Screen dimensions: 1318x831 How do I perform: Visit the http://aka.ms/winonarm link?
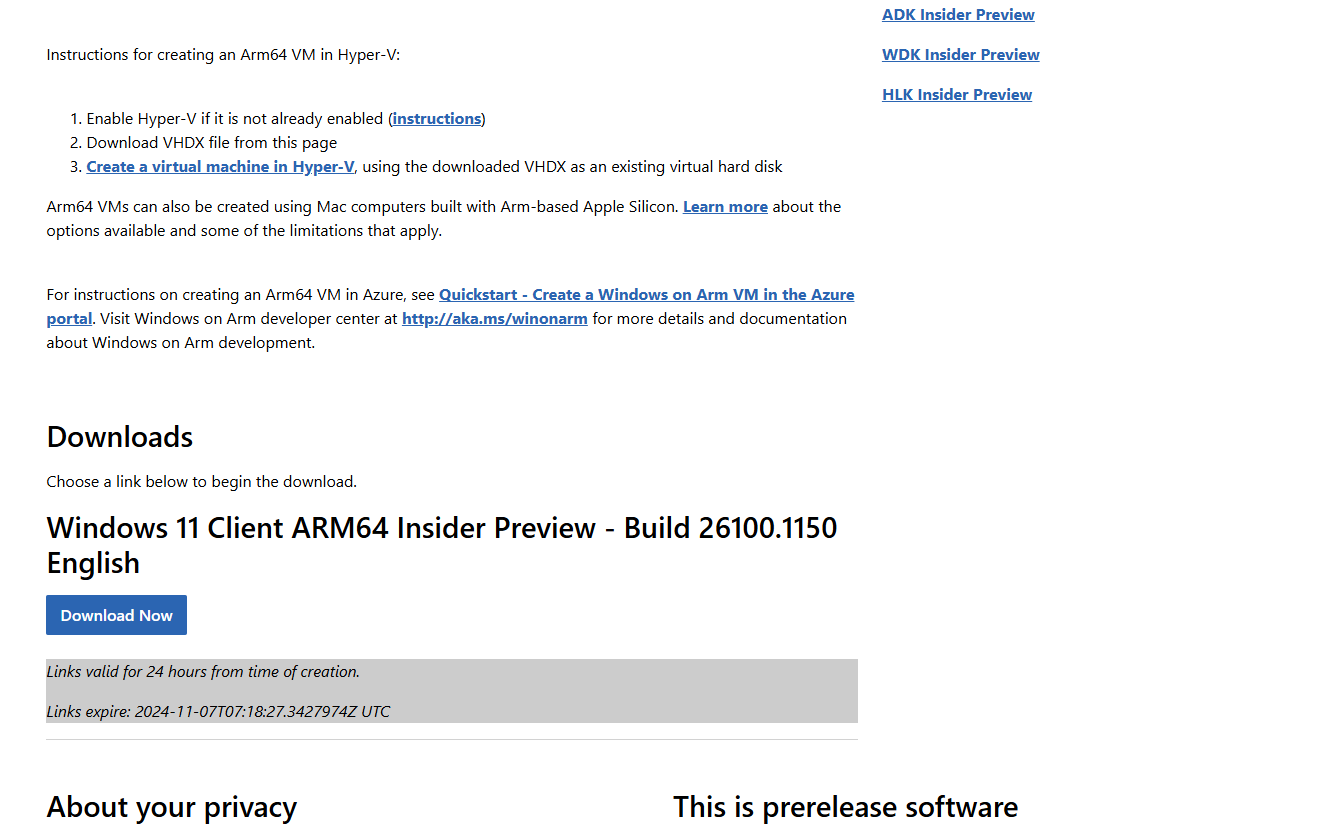[494, 319]
